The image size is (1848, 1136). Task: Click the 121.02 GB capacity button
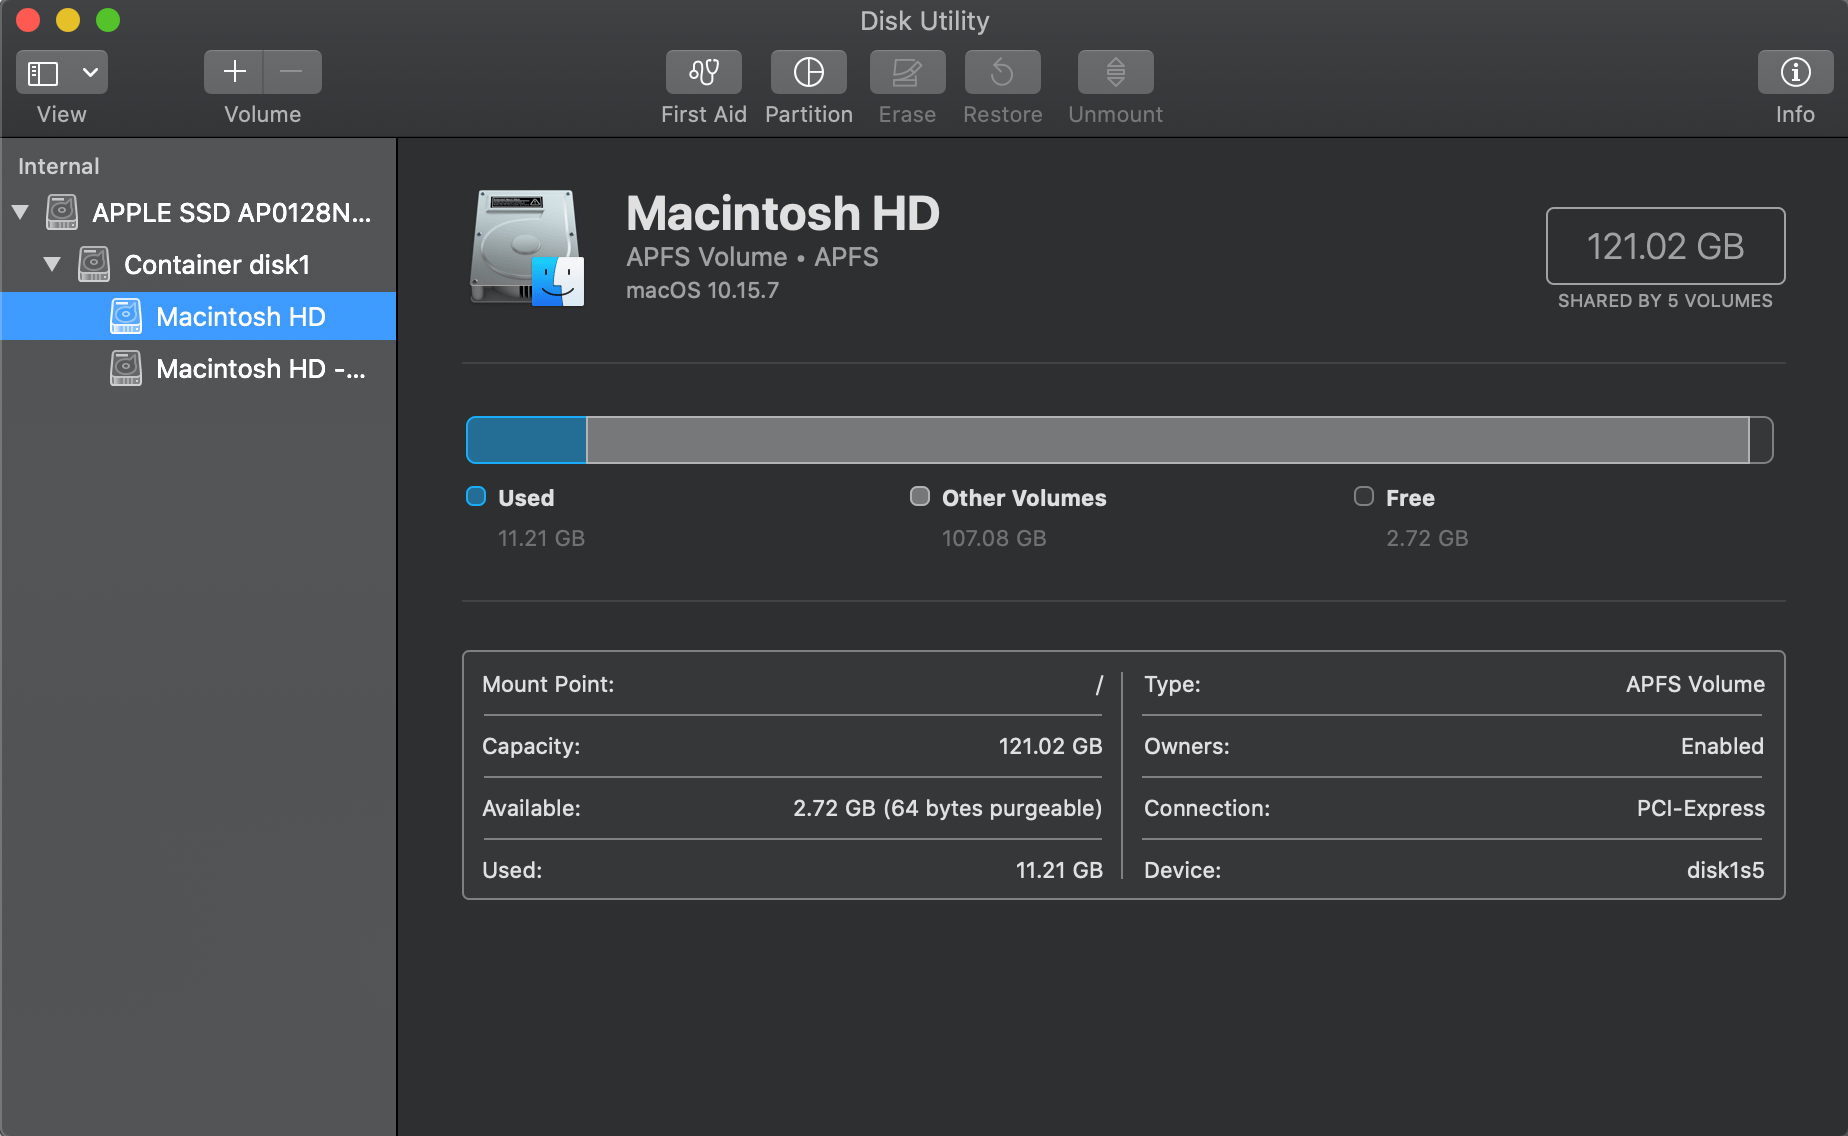point(1664,246)
